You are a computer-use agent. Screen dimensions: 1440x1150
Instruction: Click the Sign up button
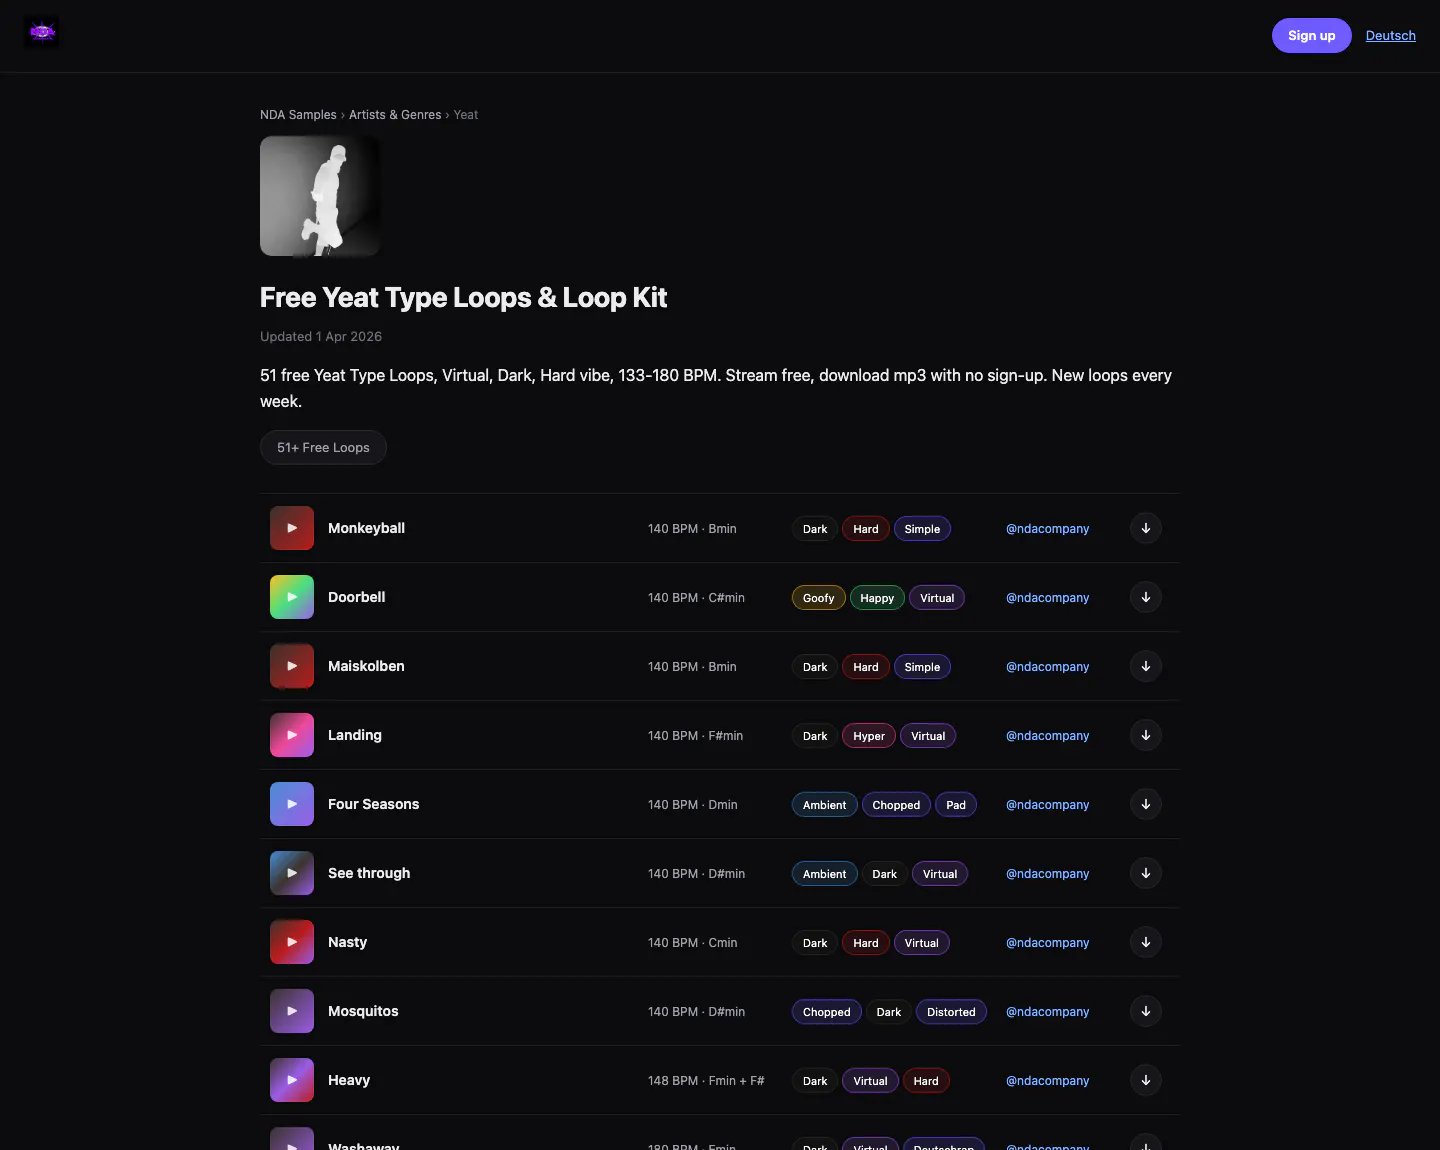pyautogui.click(x=1311, y=35)
